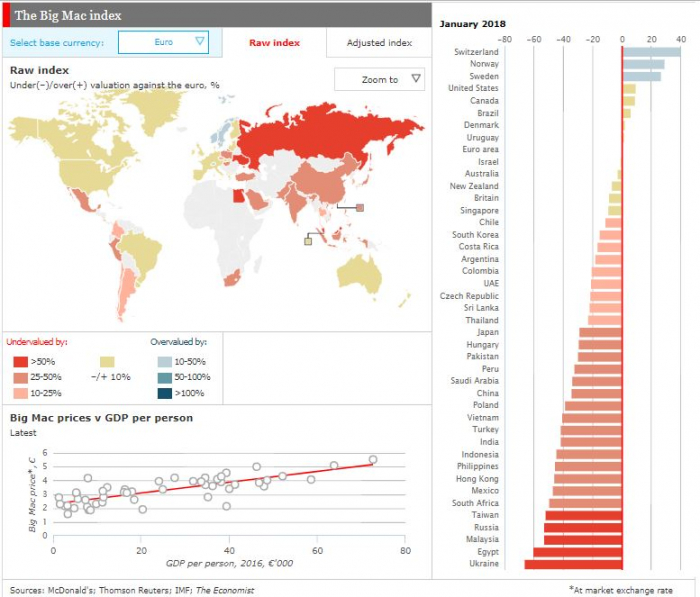Image resolution: width=700 pixels, height=597 pixels.
Task: Click Egypt on the world map
Action: (x=238, y=196)
